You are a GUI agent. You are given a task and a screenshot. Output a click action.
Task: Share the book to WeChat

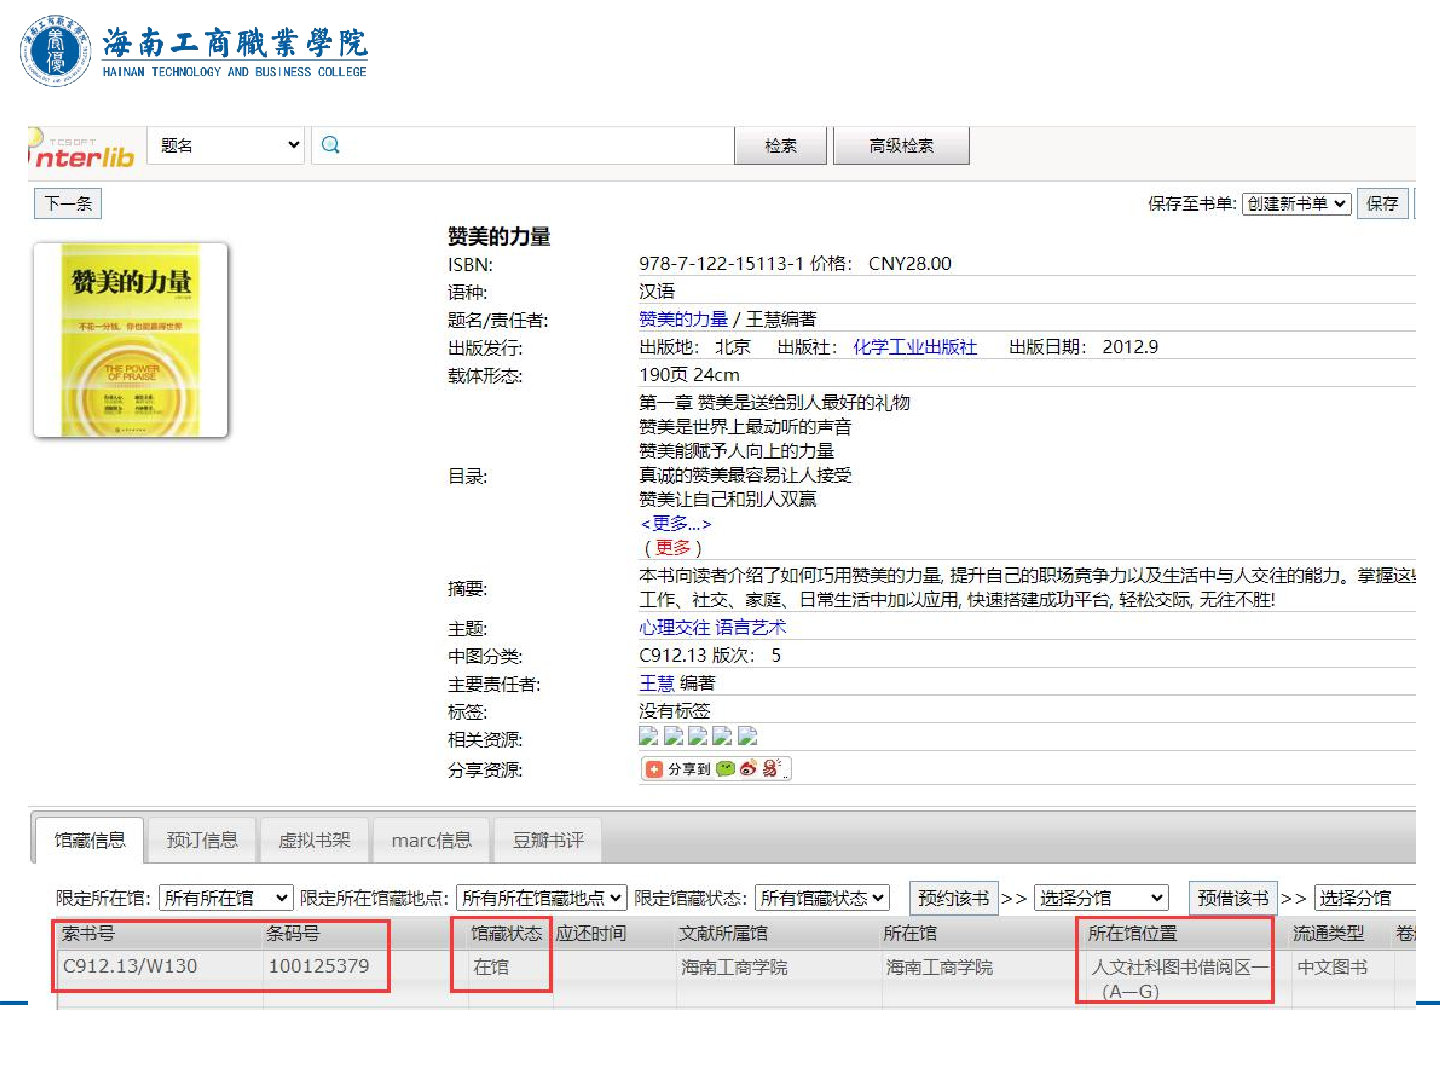tap(725, 769)
